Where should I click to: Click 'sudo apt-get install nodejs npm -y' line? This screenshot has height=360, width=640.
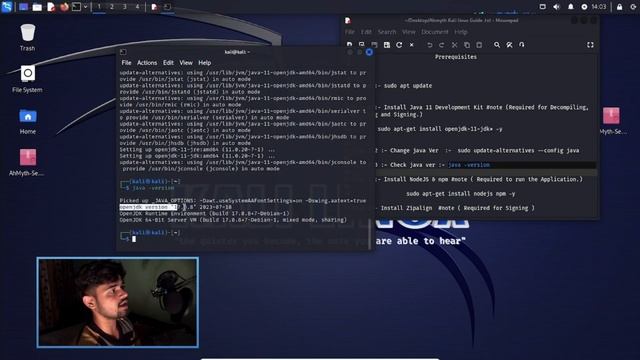461,194
